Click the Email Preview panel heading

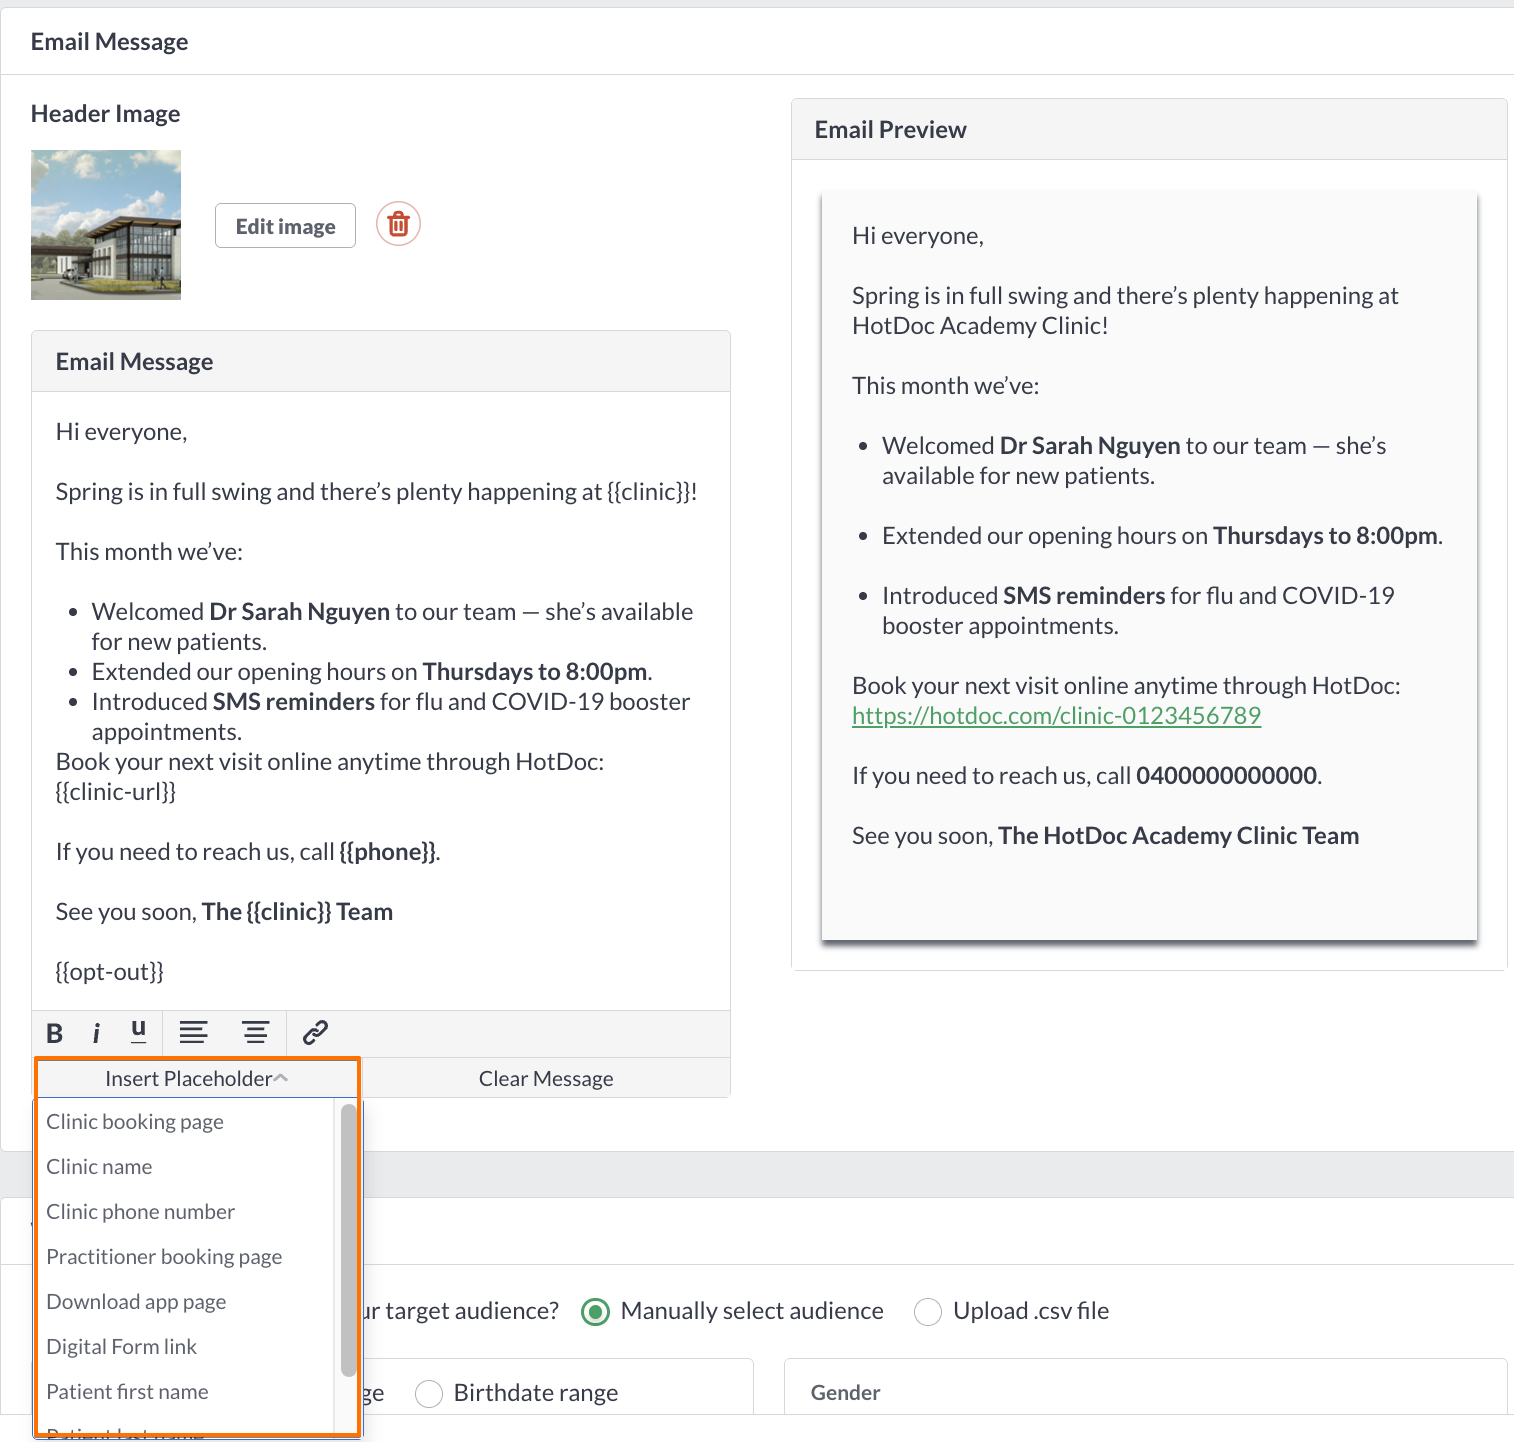pos(890,130)
